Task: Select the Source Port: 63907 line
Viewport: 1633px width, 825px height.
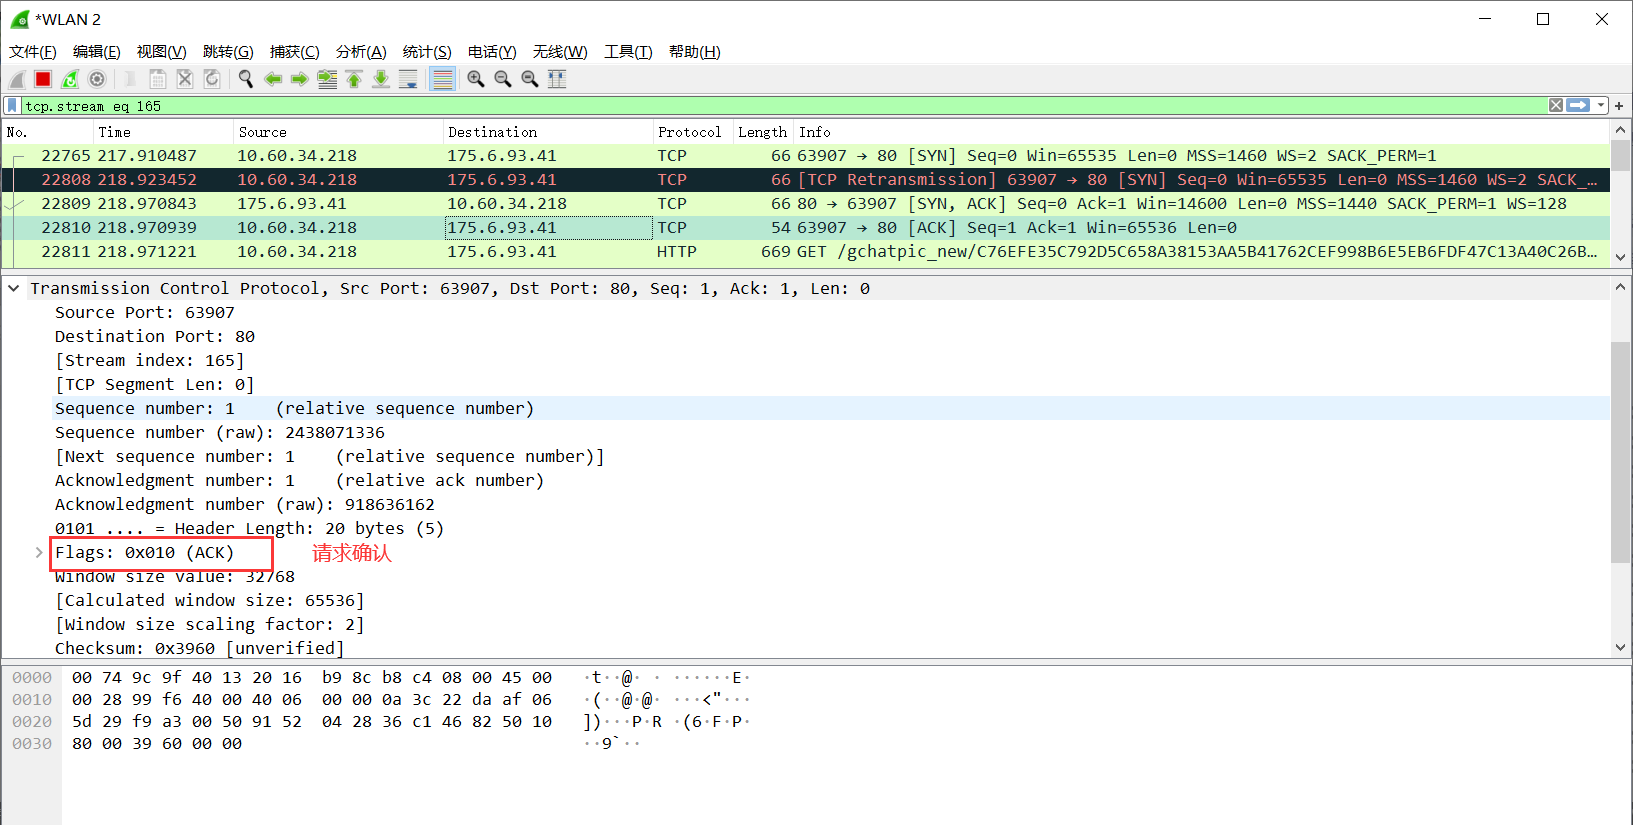Action: pos(145,312)
